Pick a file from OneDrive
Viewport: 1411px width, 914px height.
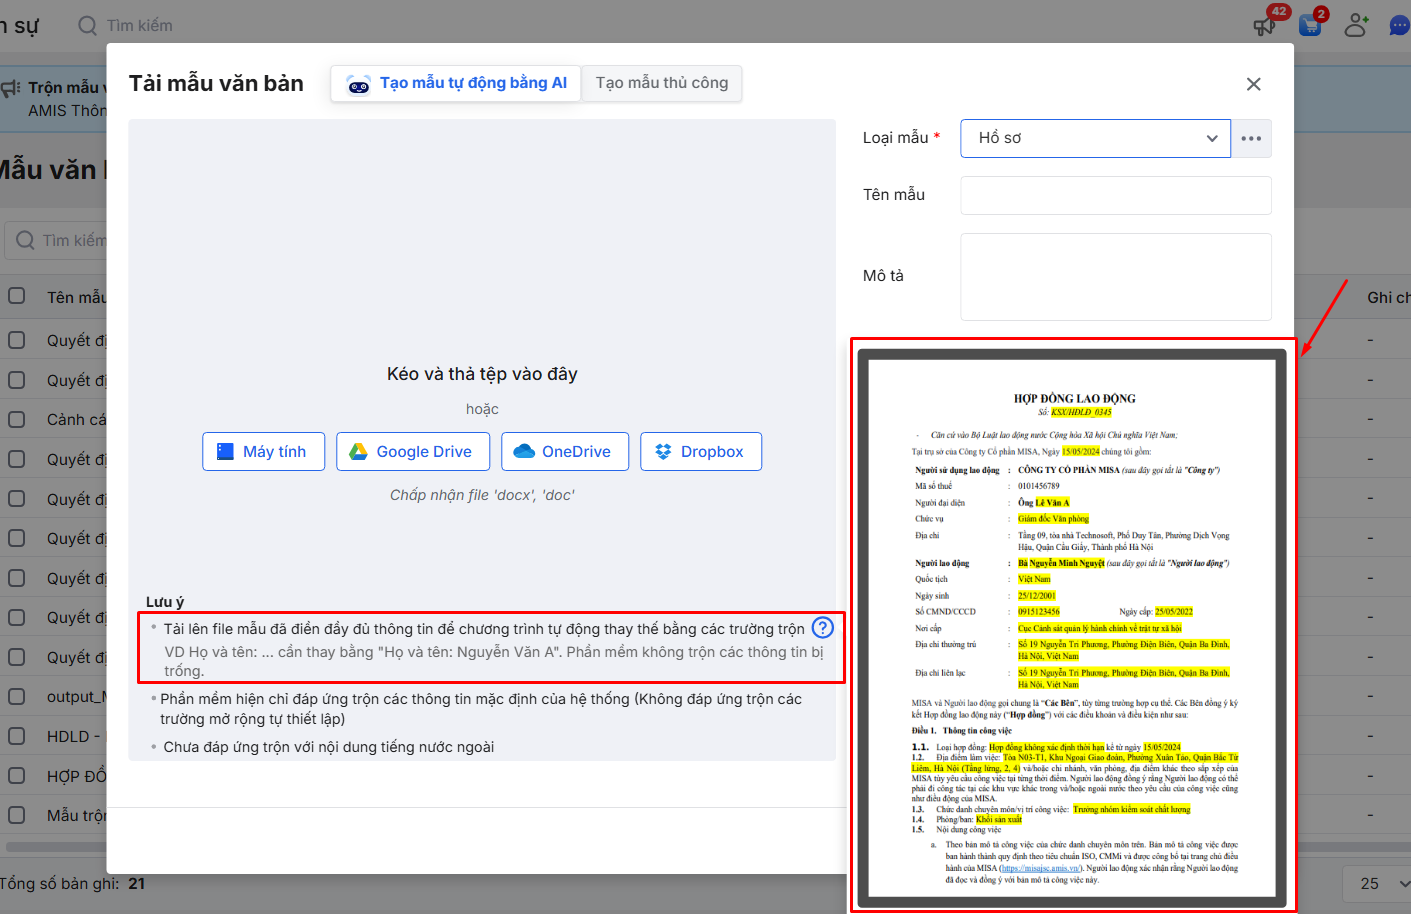(x=565, y=451)
